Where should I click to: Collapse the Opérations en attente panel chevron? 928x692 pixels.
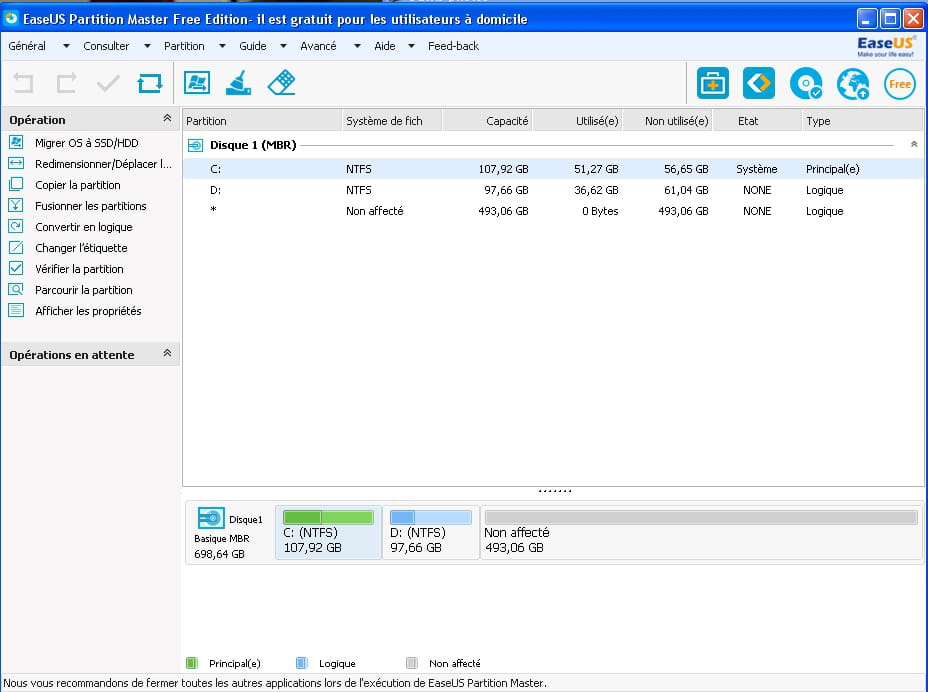[x=167, y=353]
